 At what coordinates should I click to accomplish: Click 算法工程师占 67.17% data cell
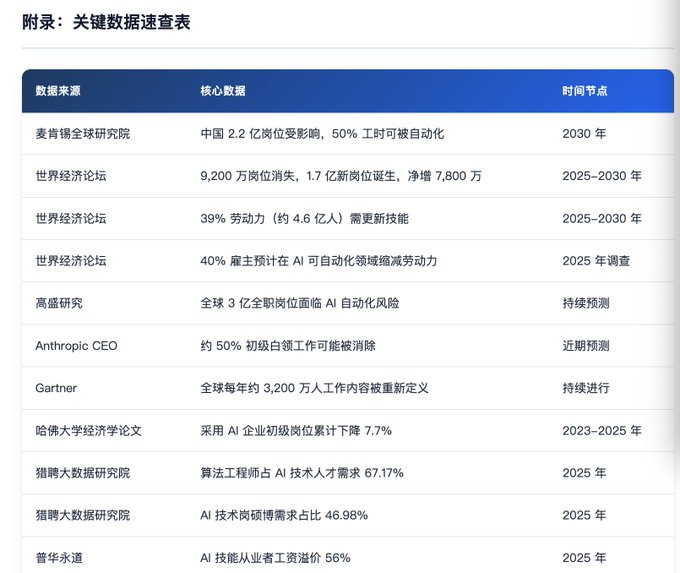point(302,473)
